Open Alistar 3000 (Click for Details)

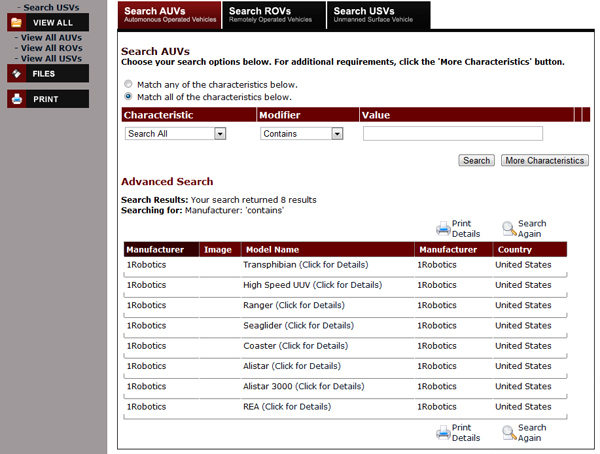(303, 386)
